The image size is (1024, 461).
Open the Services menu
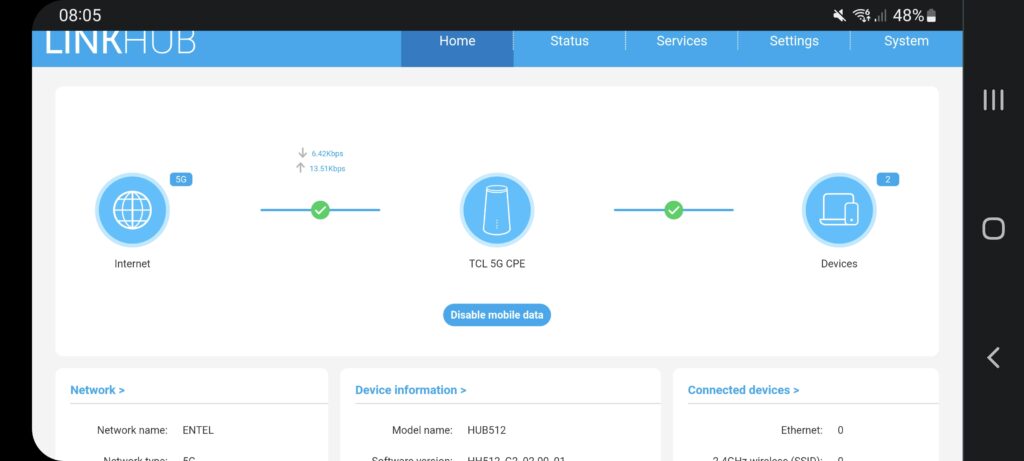pyautogui.click(x=681, y=42)
